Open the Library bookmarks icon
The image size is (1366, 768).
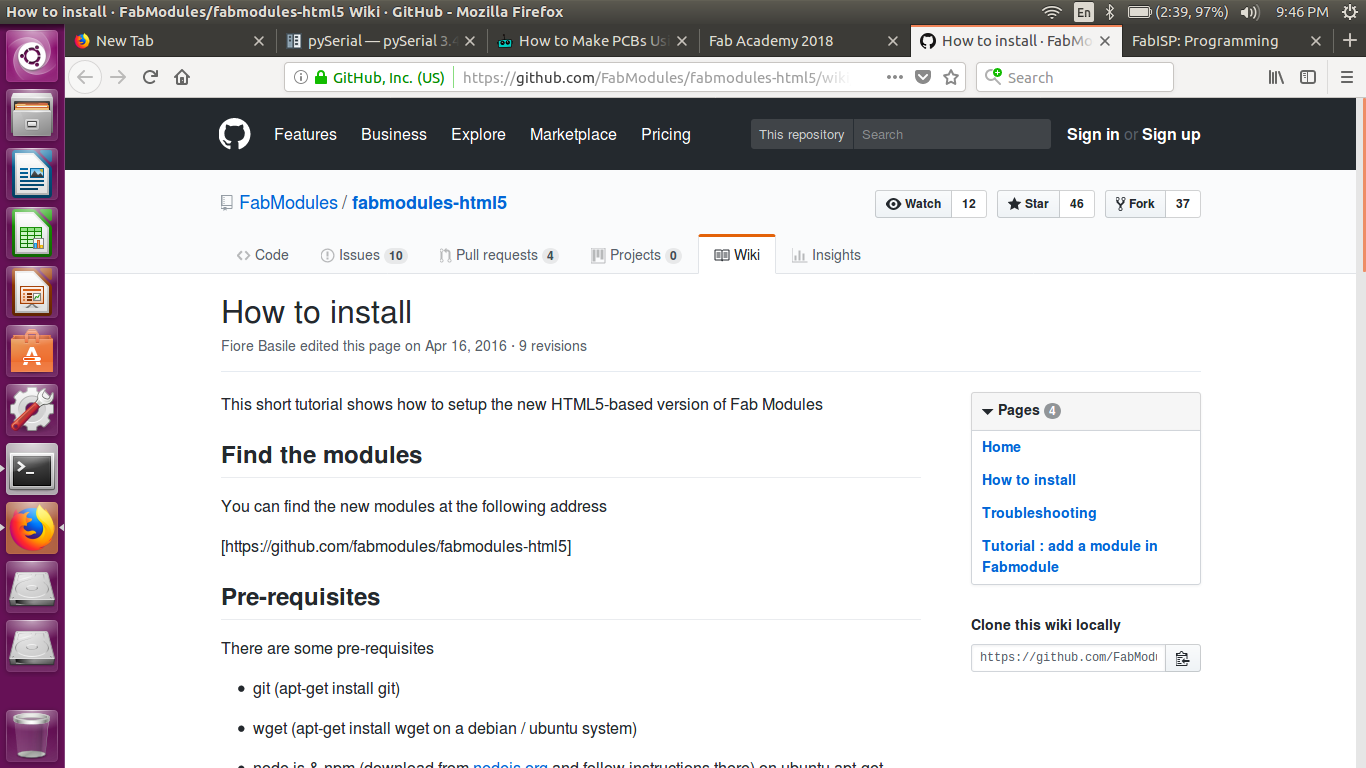tap(1276, 77)
